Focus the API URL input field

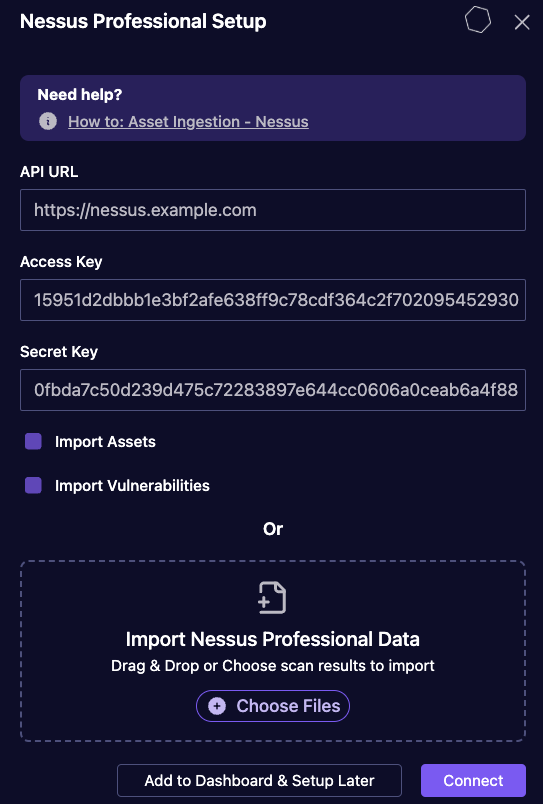273,210
